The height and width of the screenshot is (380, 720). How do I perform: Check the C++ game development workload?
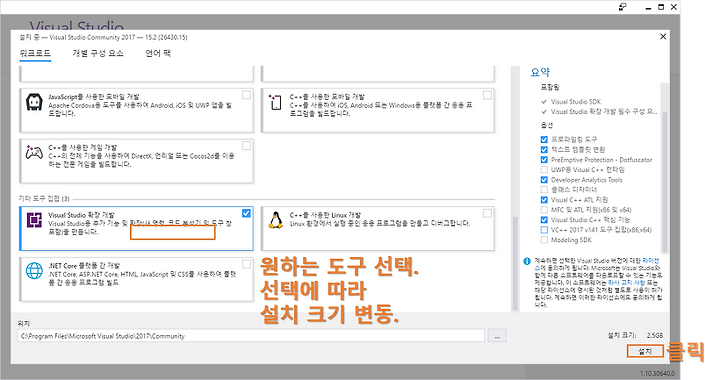247,145
